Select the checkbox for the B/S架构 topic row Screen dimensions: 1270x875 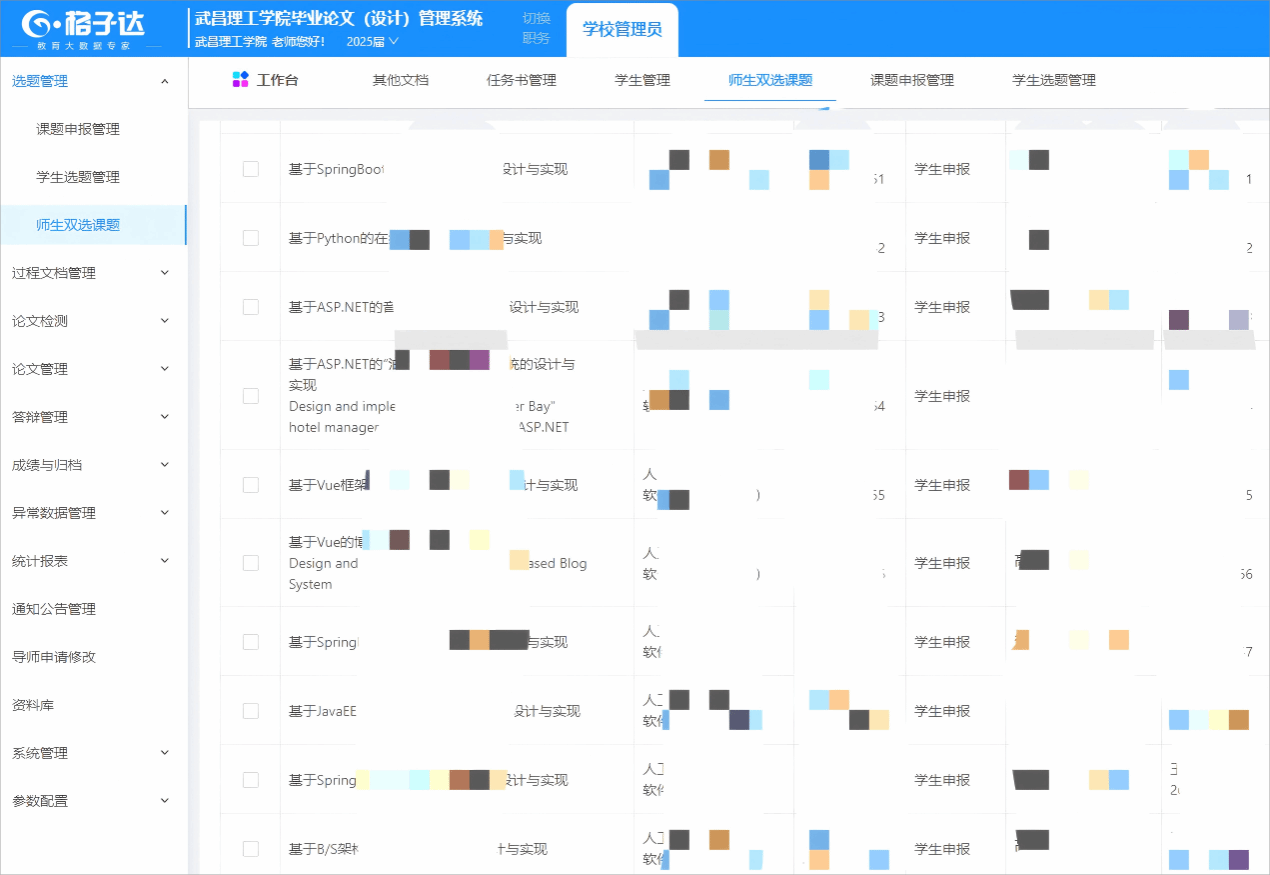point(251,849)
